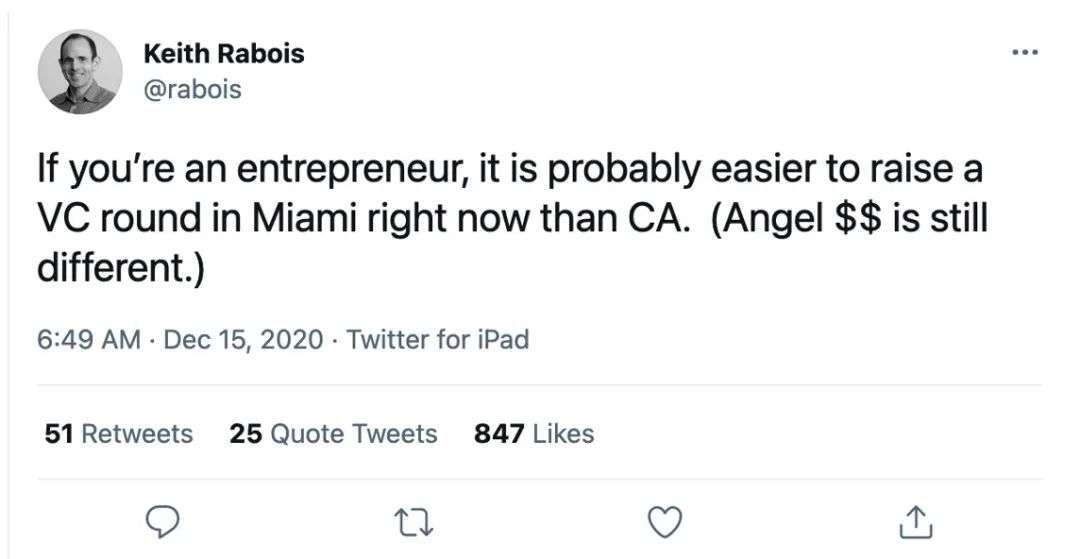View the 51 Retweets list

(x=119, y=434)
